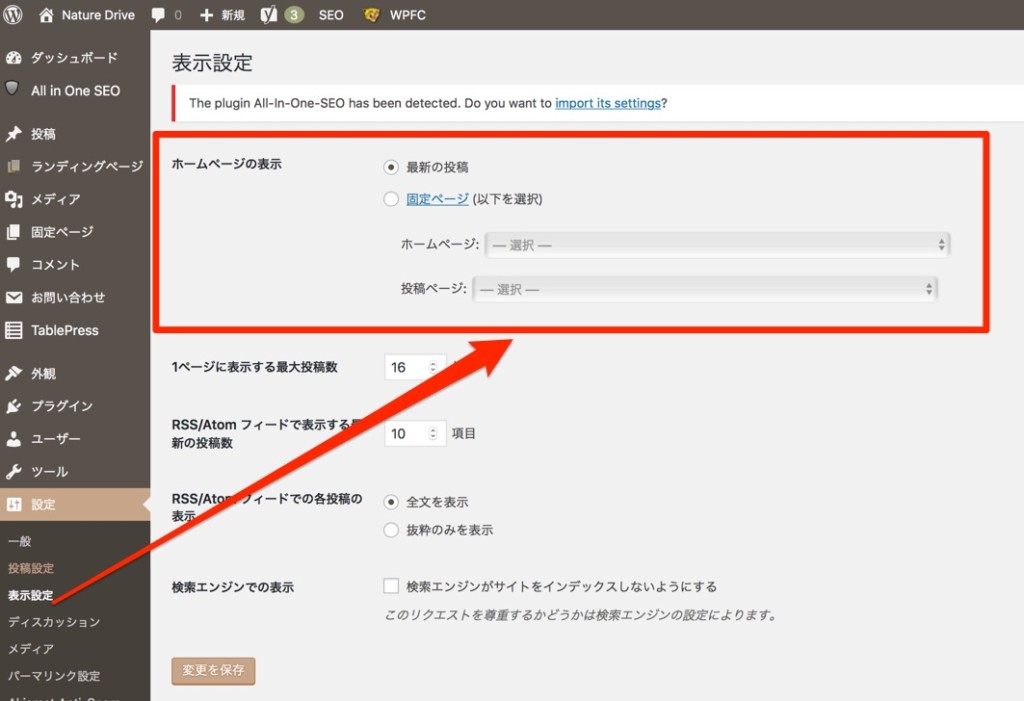The width and height of the screenshot is (1024, 701).
Task: Check 検索エンジンがサイトをインデックスしない checkbox
Action: [x=391, y=586]
